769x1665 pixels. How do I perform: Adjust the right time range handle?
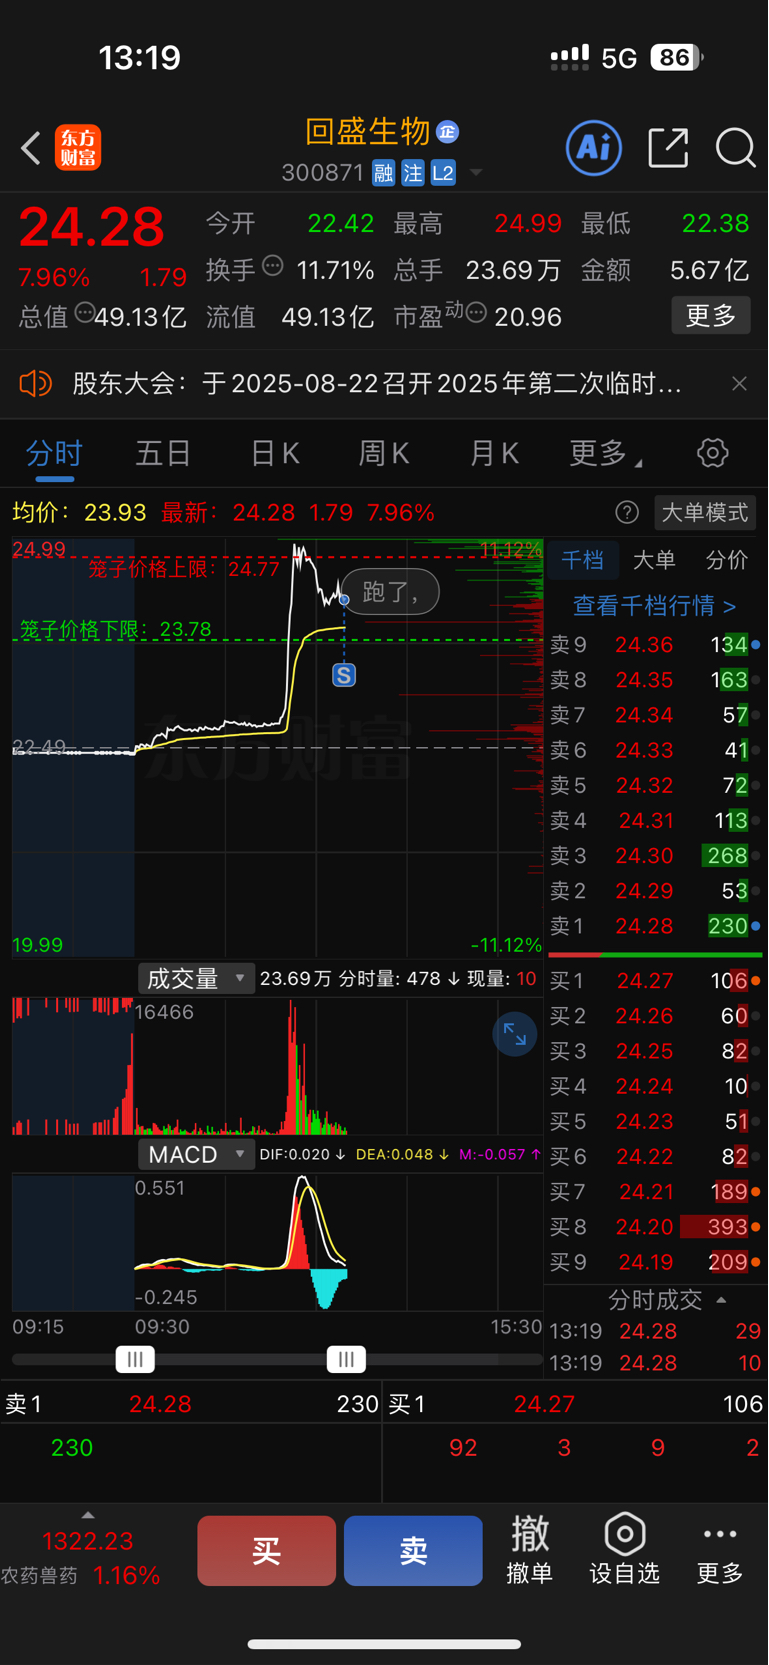[x=346, y=1359]
